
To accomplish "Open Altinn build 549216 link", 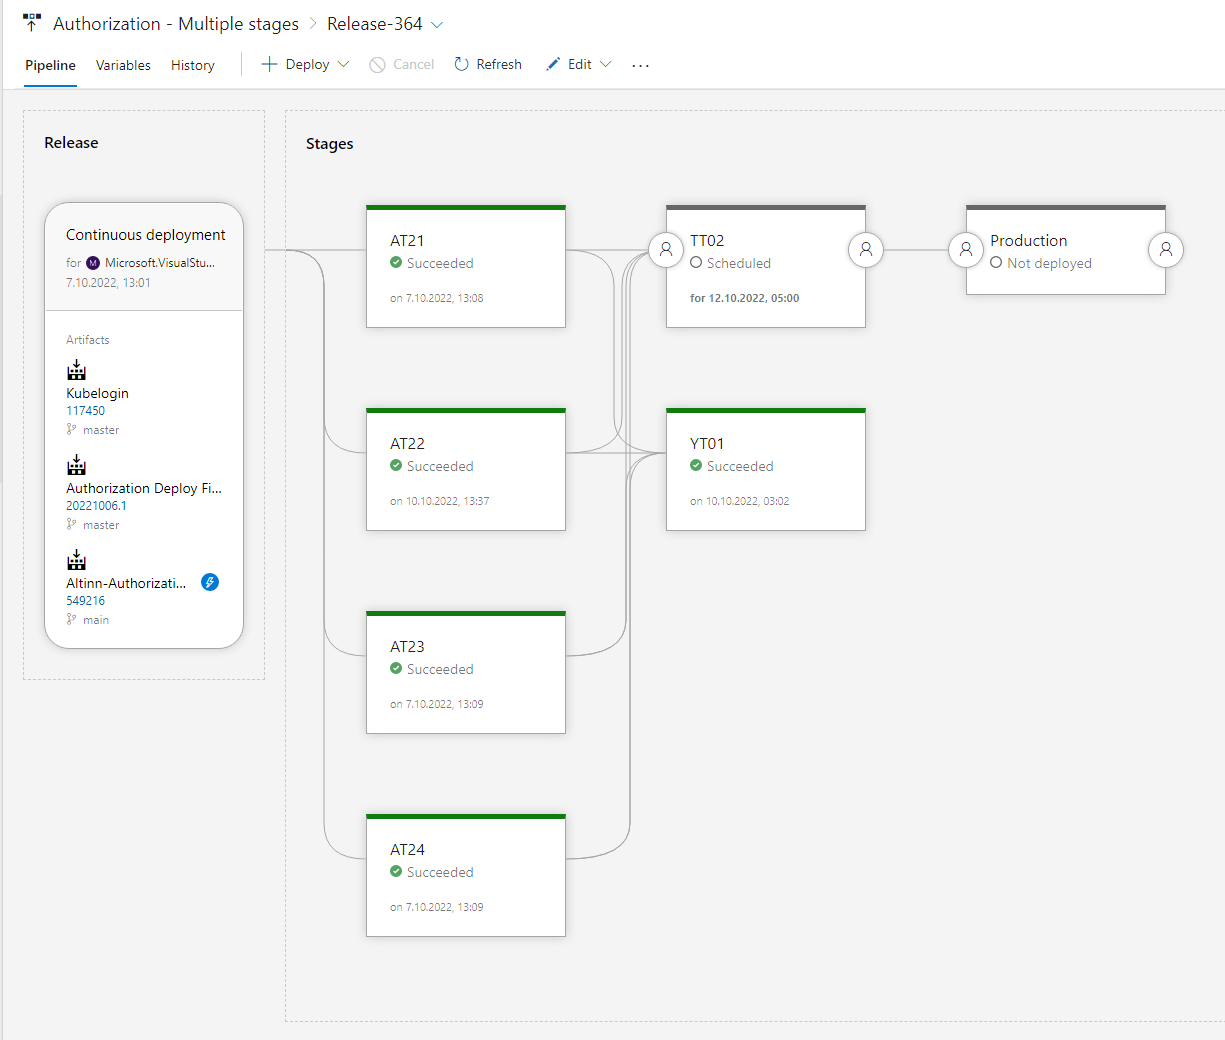I will 85,601.
